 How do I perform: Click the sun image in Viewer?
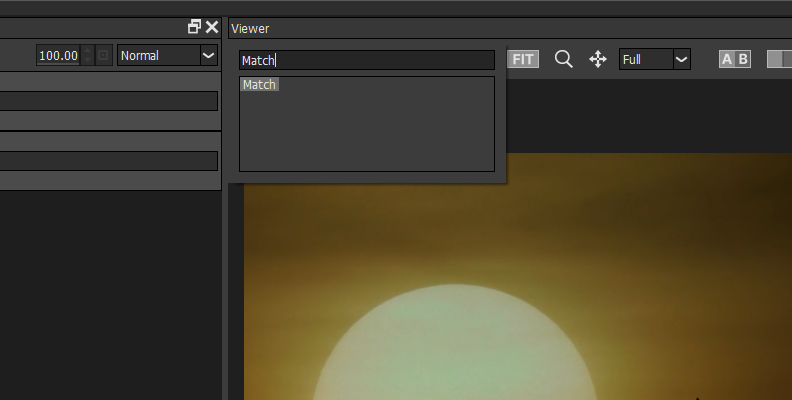coord(455,343)
